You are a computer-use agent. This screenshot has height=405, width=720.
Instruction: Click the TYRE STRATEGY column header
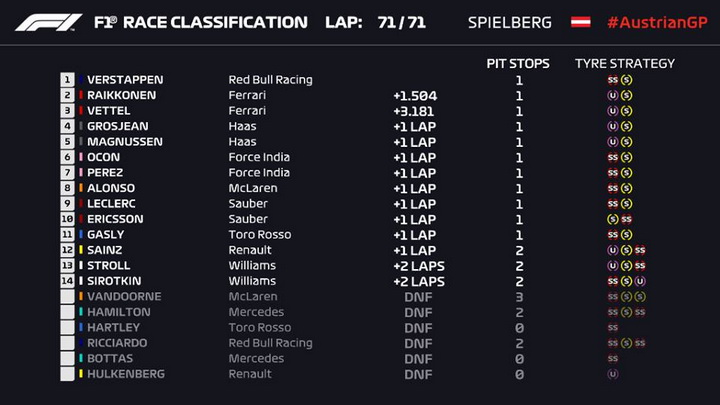click(625, 63)
